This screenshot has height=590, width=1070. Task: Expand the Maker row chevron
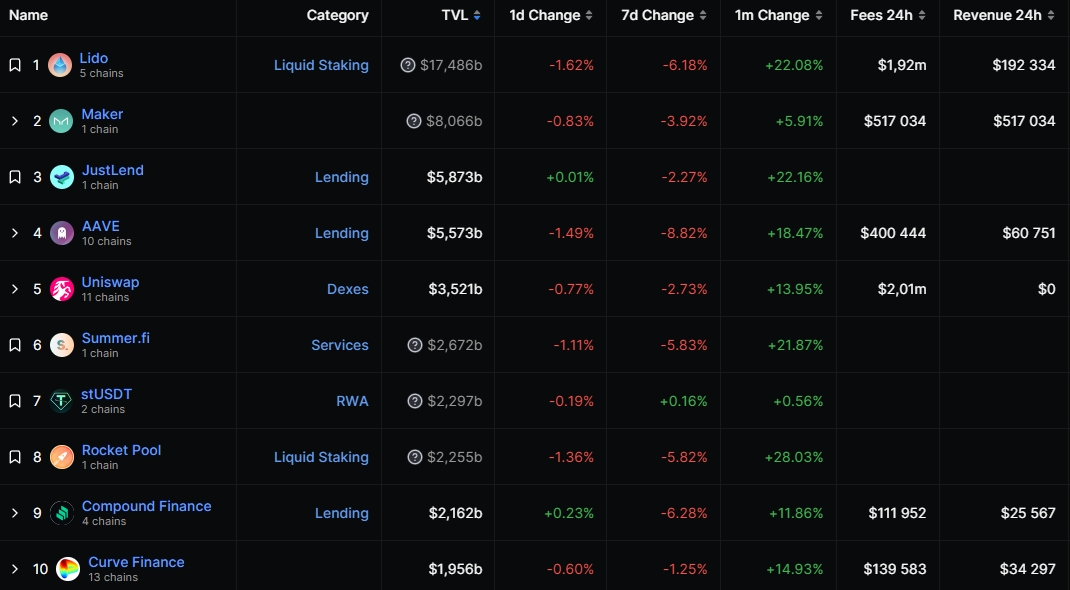[x=14, y=121]
